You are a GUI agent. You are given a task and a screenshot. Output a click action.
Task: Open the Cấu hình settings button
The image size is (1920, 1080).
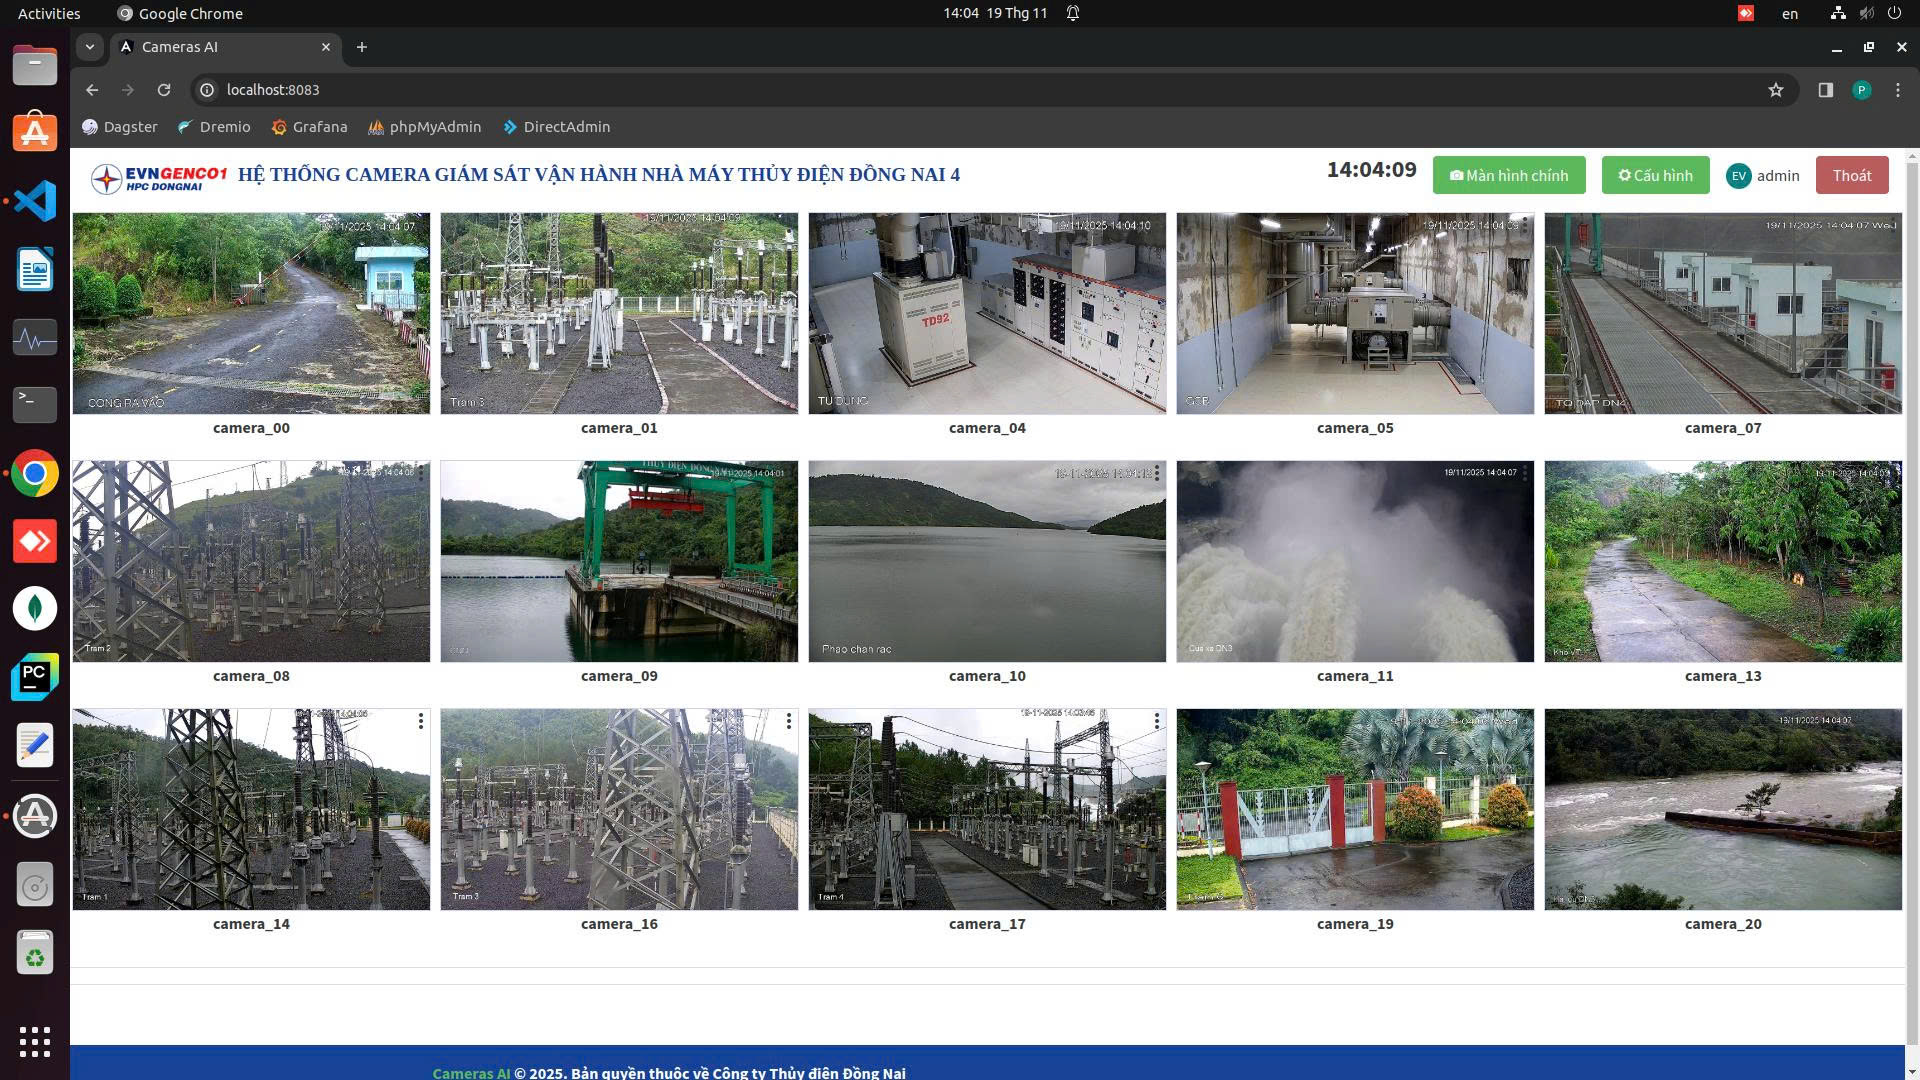pyautogui.click(x=1655, y=176)
